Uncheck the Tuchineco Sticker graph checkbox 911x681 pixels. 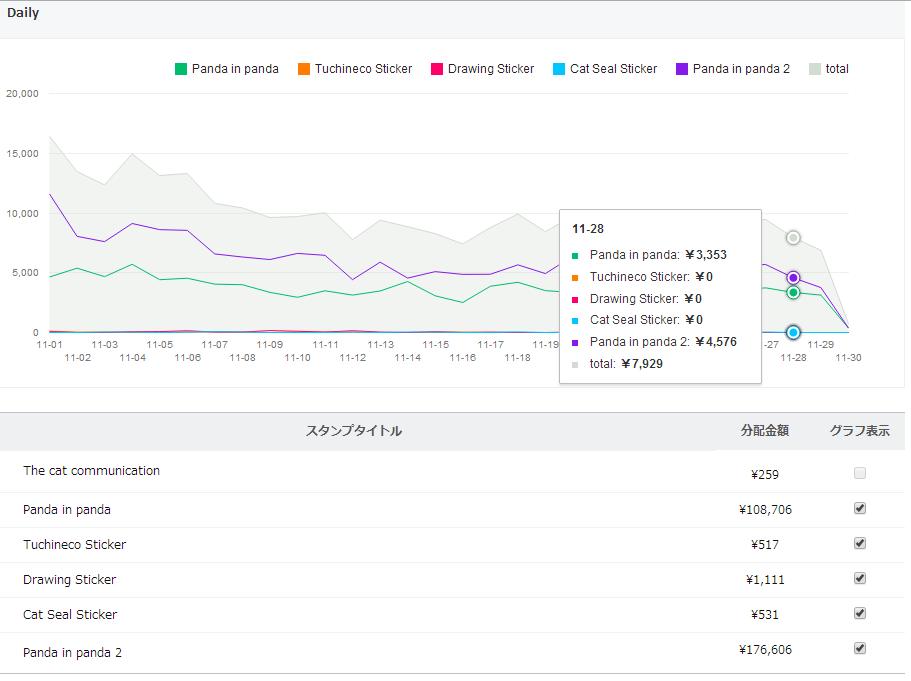(860, 543)
